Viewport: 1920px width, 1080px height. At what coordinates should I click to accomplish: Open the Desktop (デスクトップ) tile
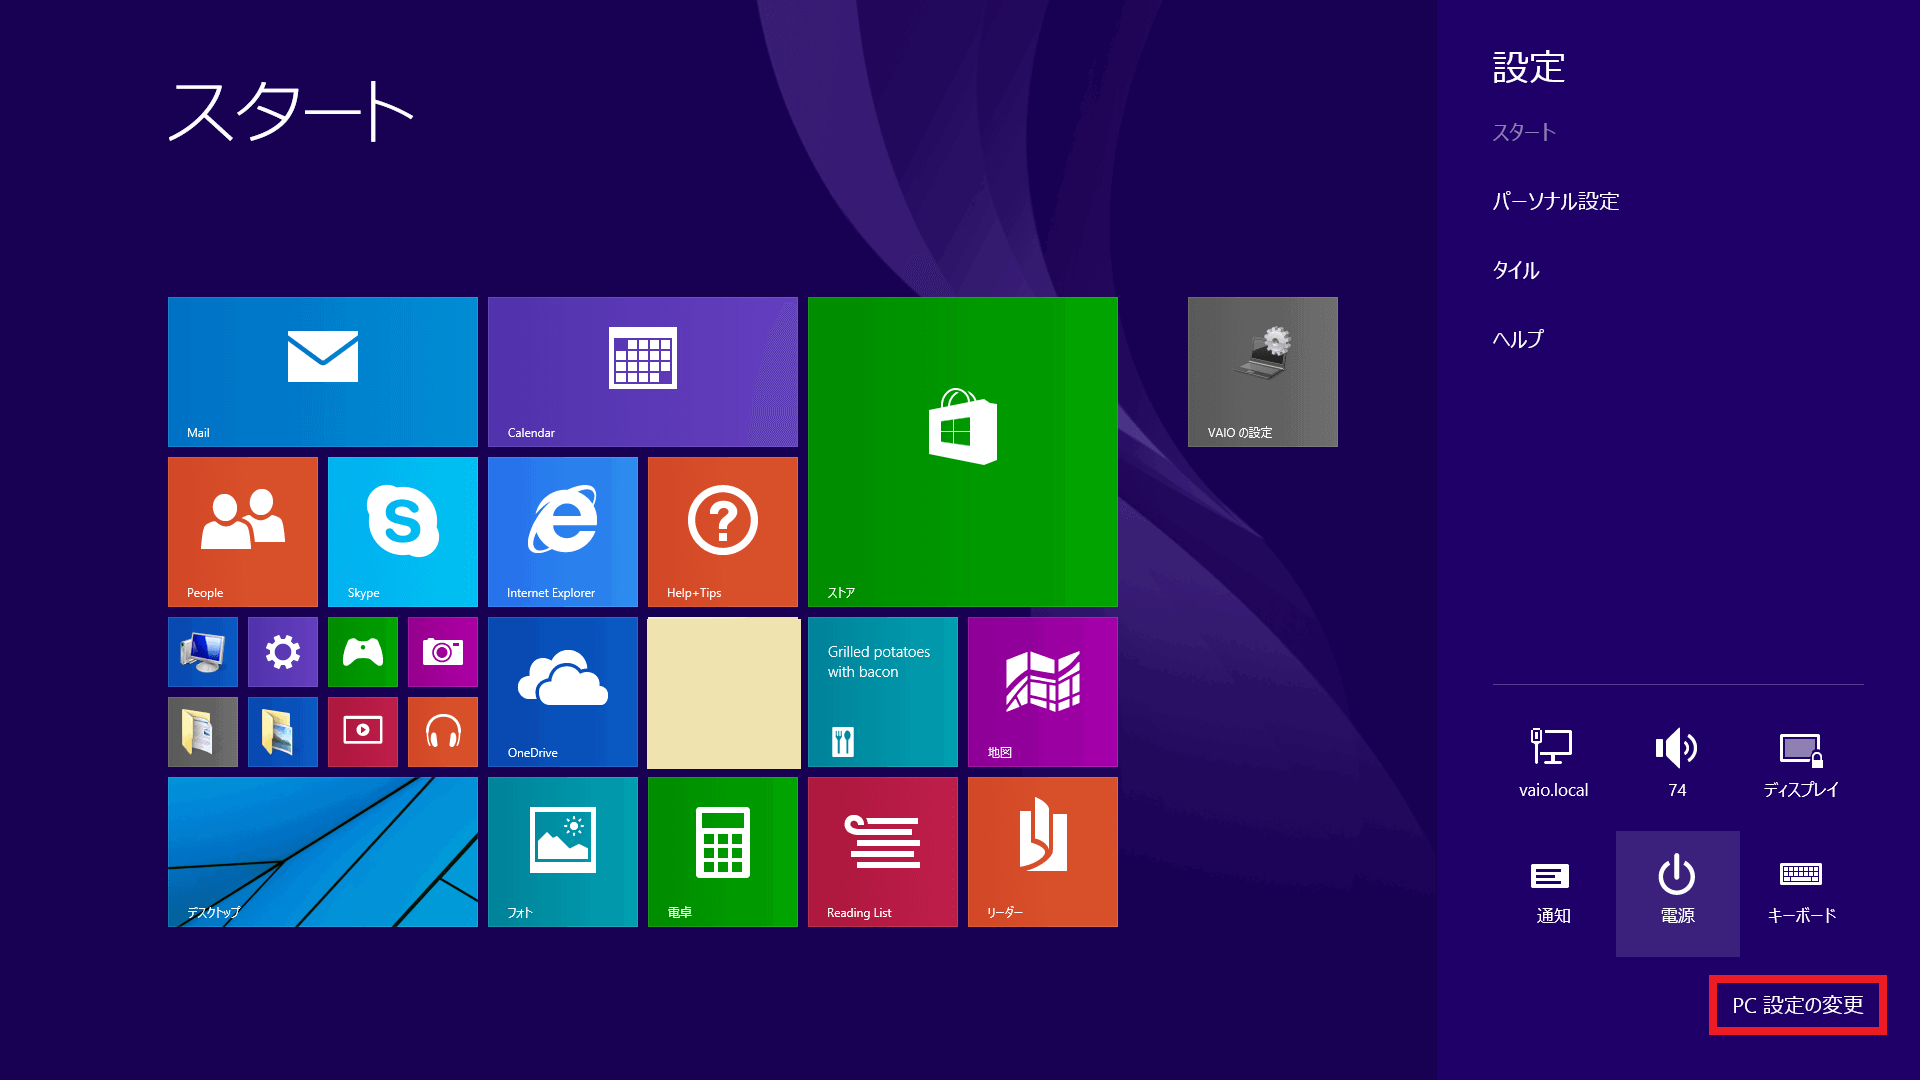(323, 852)
